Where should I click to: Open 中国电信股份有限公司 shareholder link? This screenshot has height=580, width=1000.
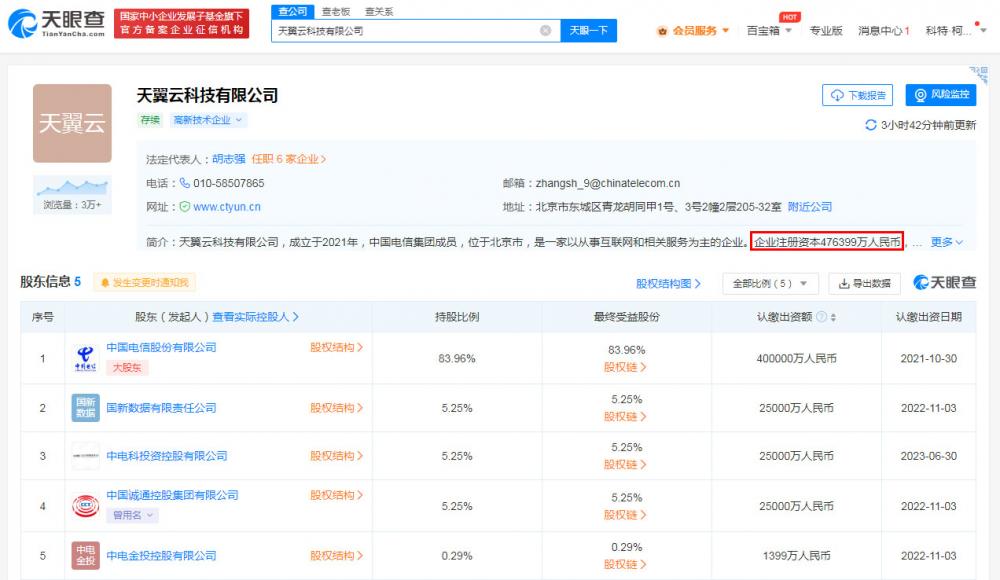[161, 347]
